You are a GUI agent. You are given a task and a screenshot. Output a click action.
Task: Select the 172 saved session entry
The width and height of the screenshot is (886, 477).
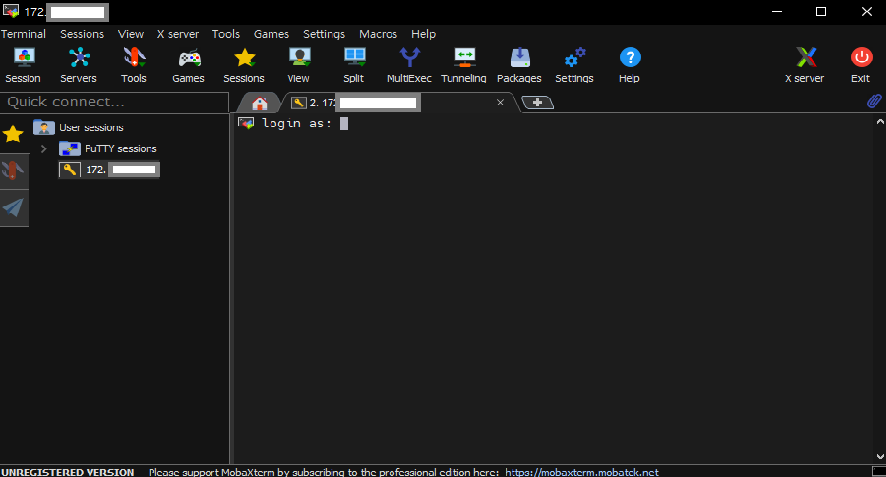click(x=109, y=170)
